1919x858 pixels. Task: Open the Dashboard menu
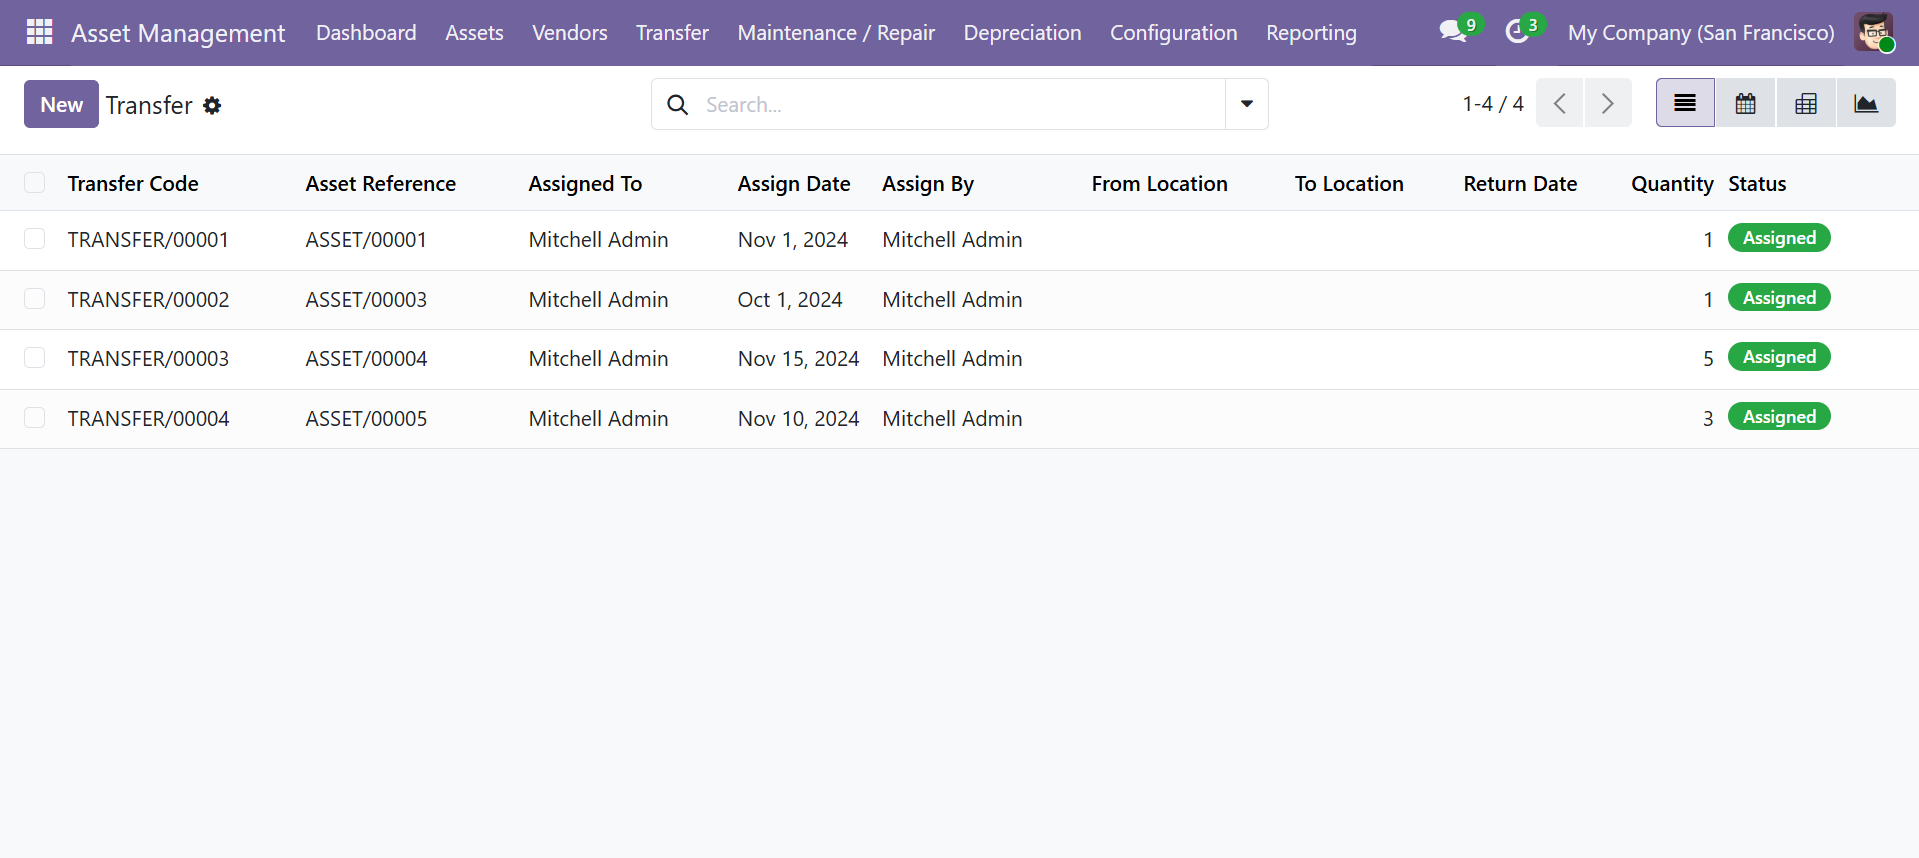[x=366, y=33]
